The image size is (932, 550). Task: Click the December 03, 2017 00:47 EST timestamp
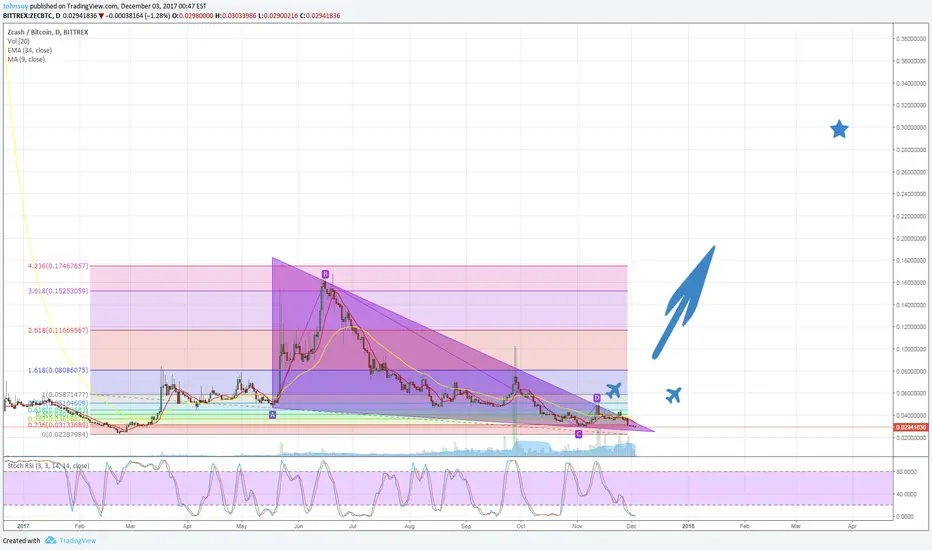click(x=163, y=7)
